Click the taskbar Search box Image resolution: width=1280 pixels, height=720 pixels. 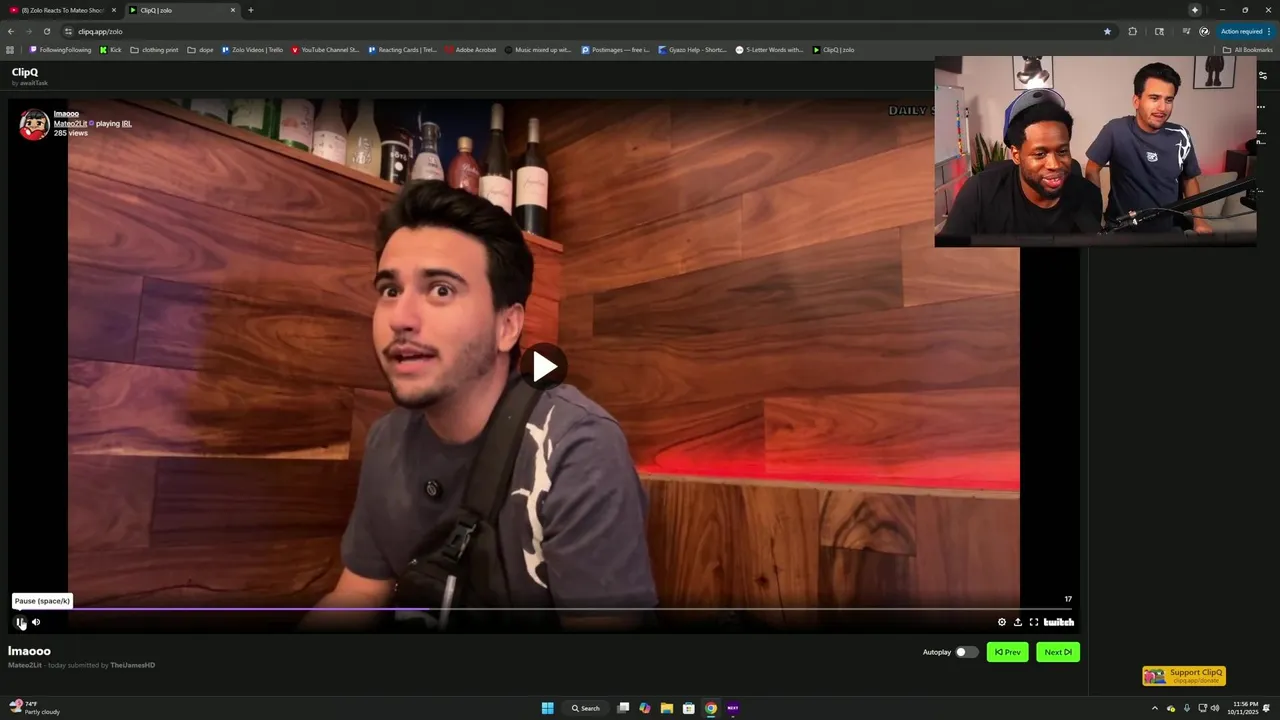coord(586,708)
